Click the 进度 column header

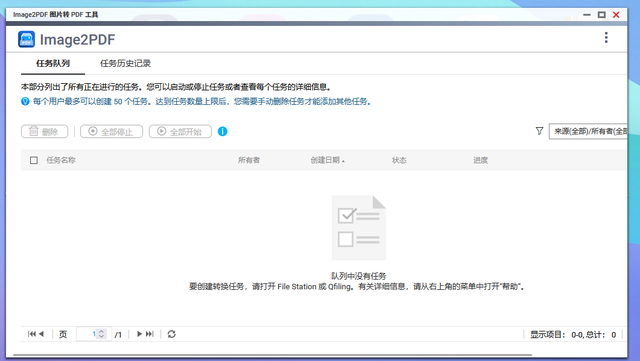pyautogui.click(x=480, y=160)
